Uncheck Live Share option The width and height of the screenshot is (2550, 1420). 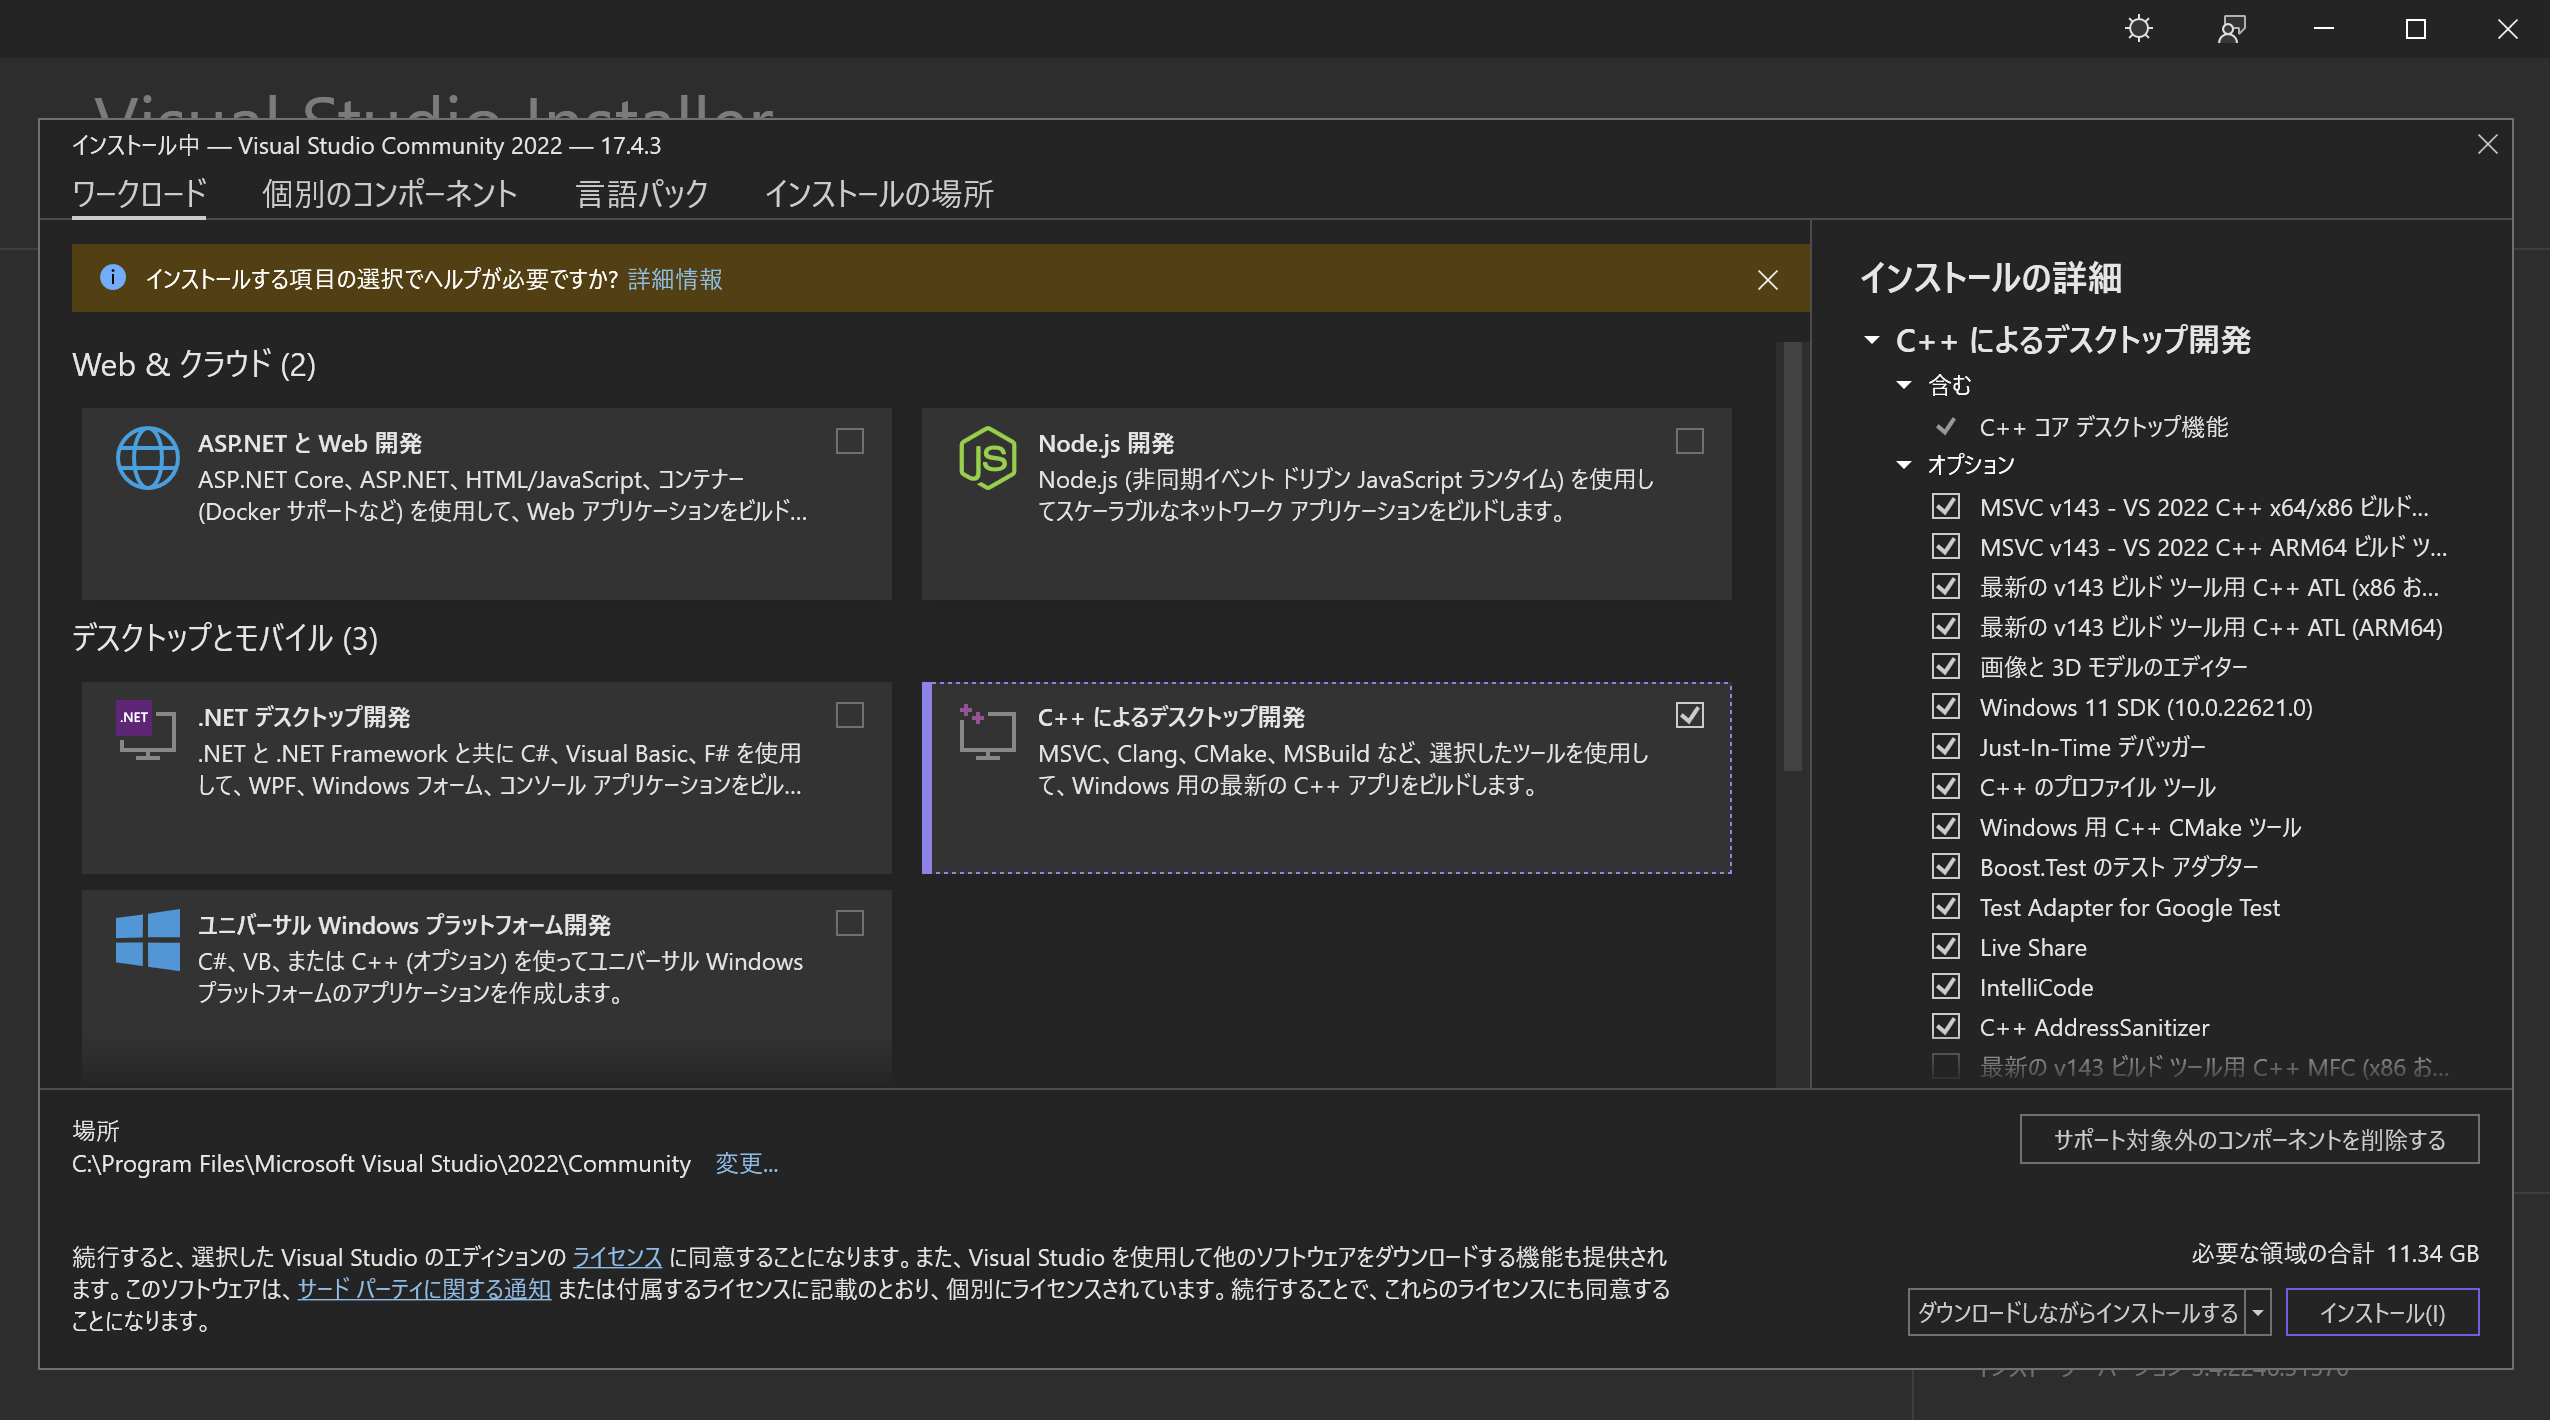[x=1945, y=946]
